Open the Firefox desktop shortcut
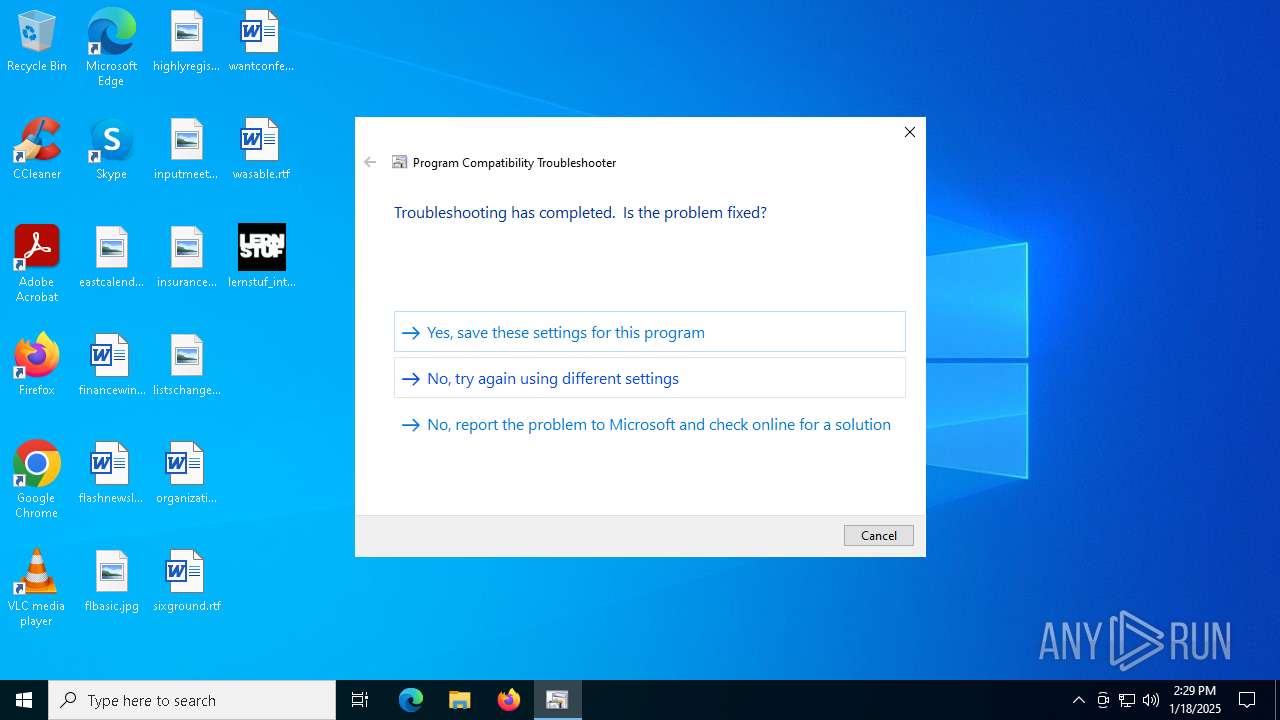The width and height of the screenshot is (1280, 720). pos(37,366)
